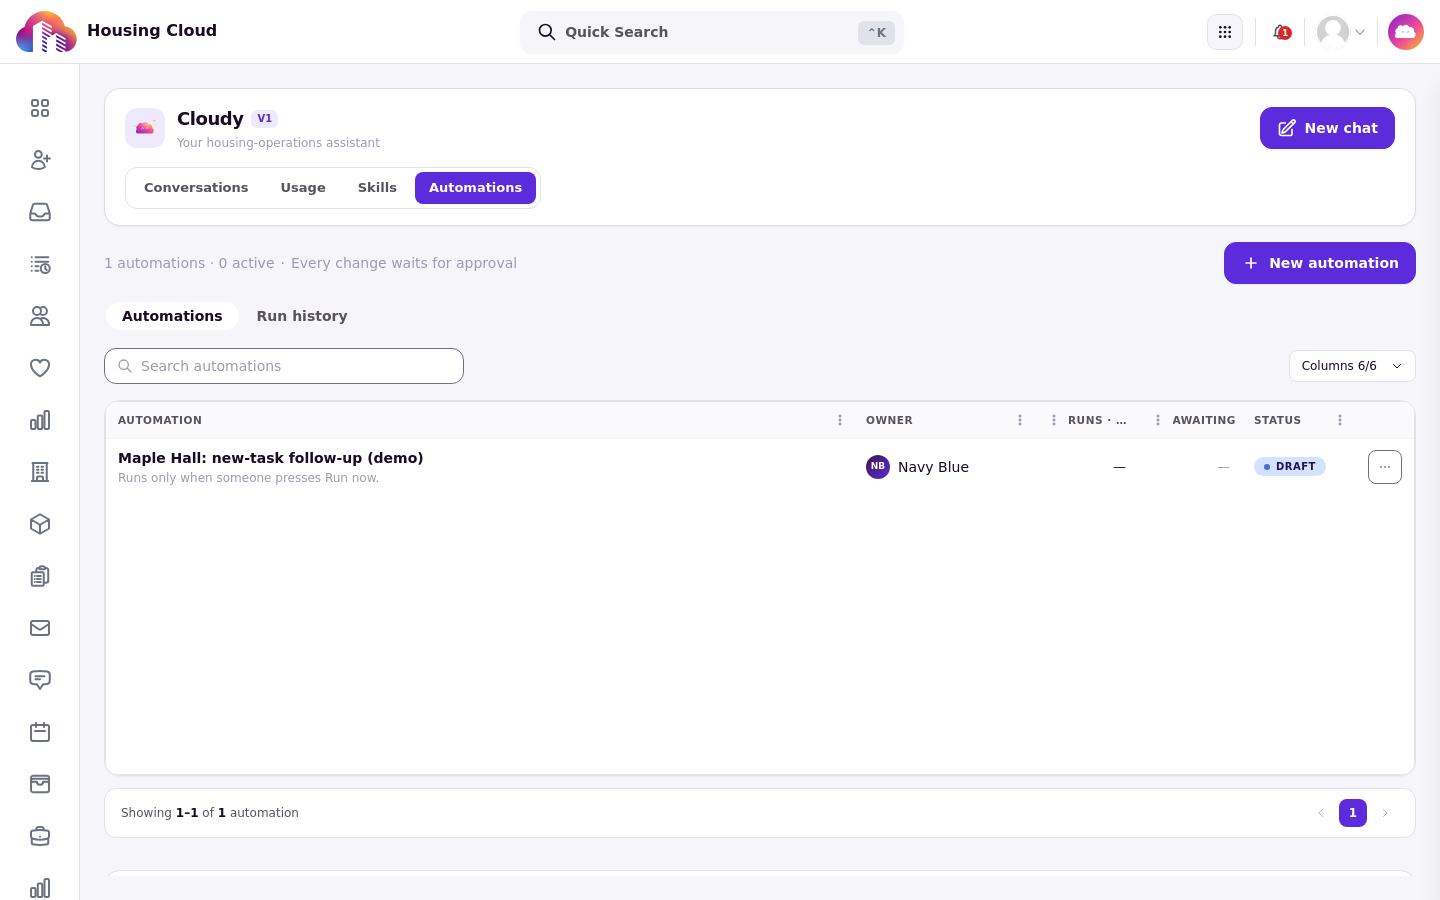Focus the Search automations field

tap(284, 366)
